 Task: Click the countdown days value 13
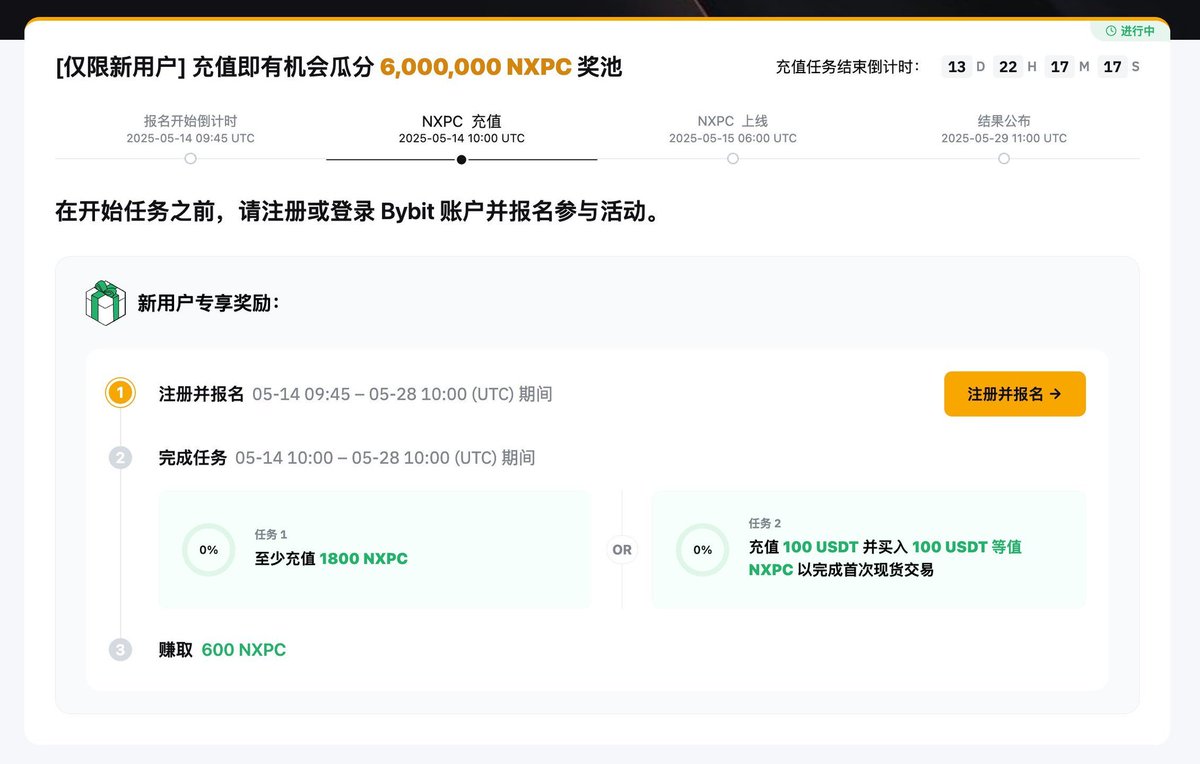[x=957, y=67]
